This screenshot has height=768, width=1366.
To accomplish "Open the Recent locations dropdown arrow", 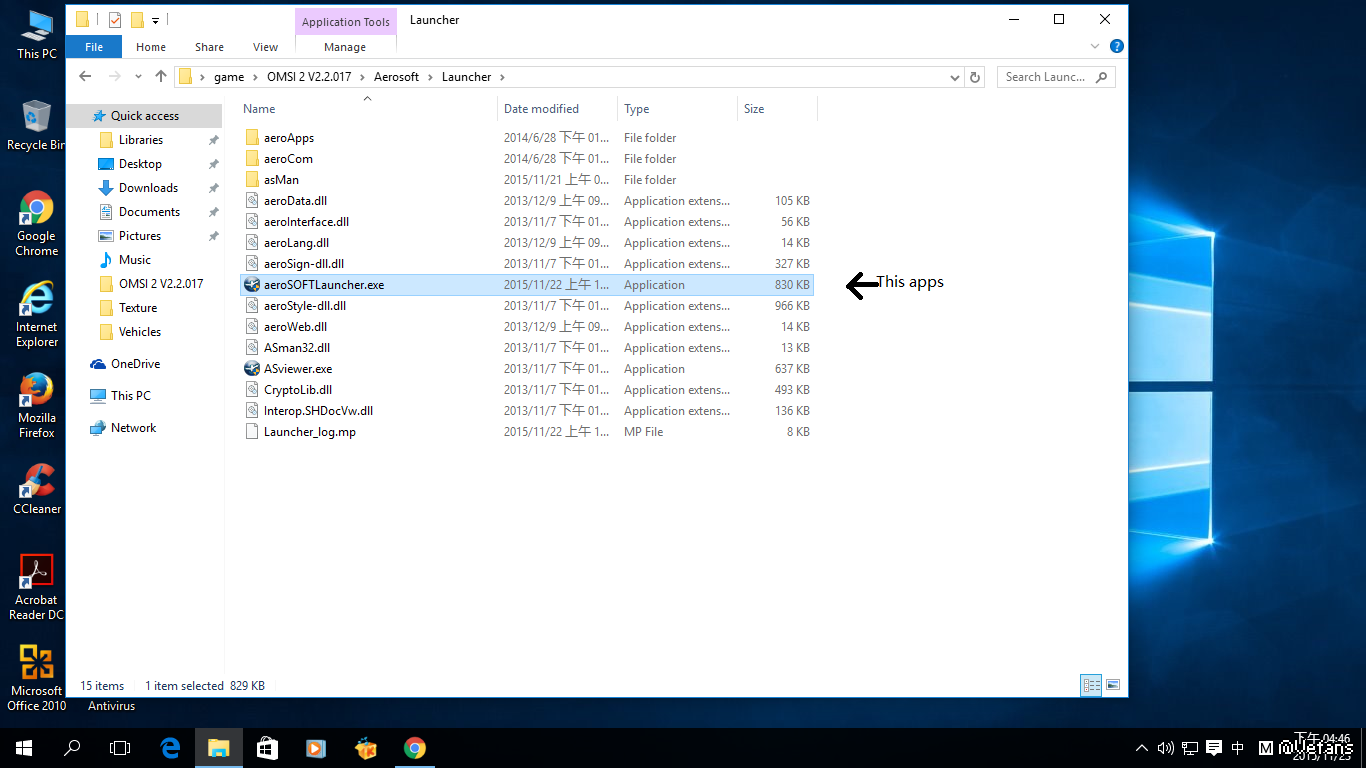I will click(x=138, y=77).
